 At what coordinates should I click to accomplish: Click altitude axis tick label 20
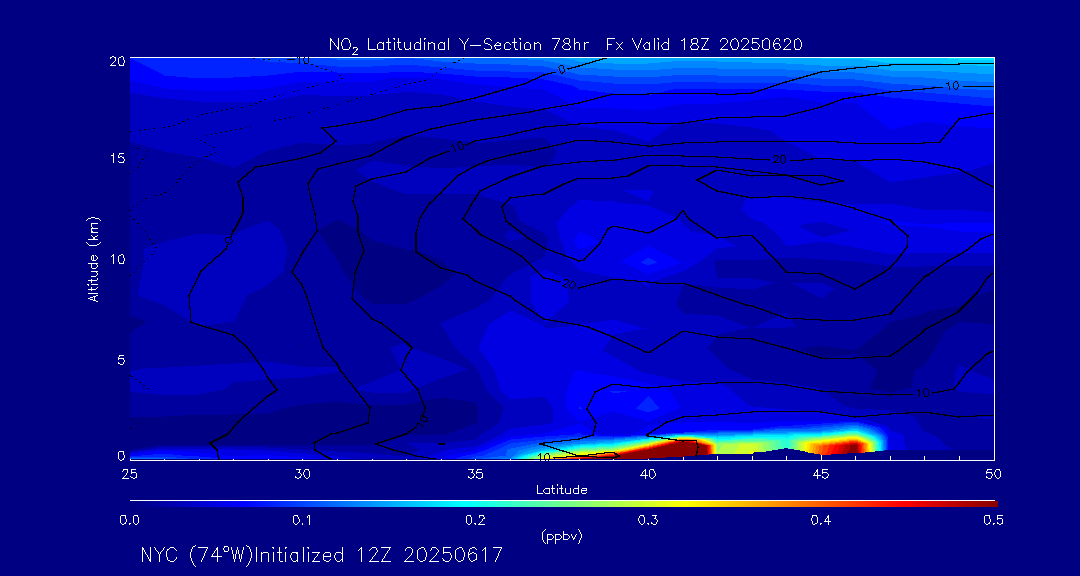[117, 61]
